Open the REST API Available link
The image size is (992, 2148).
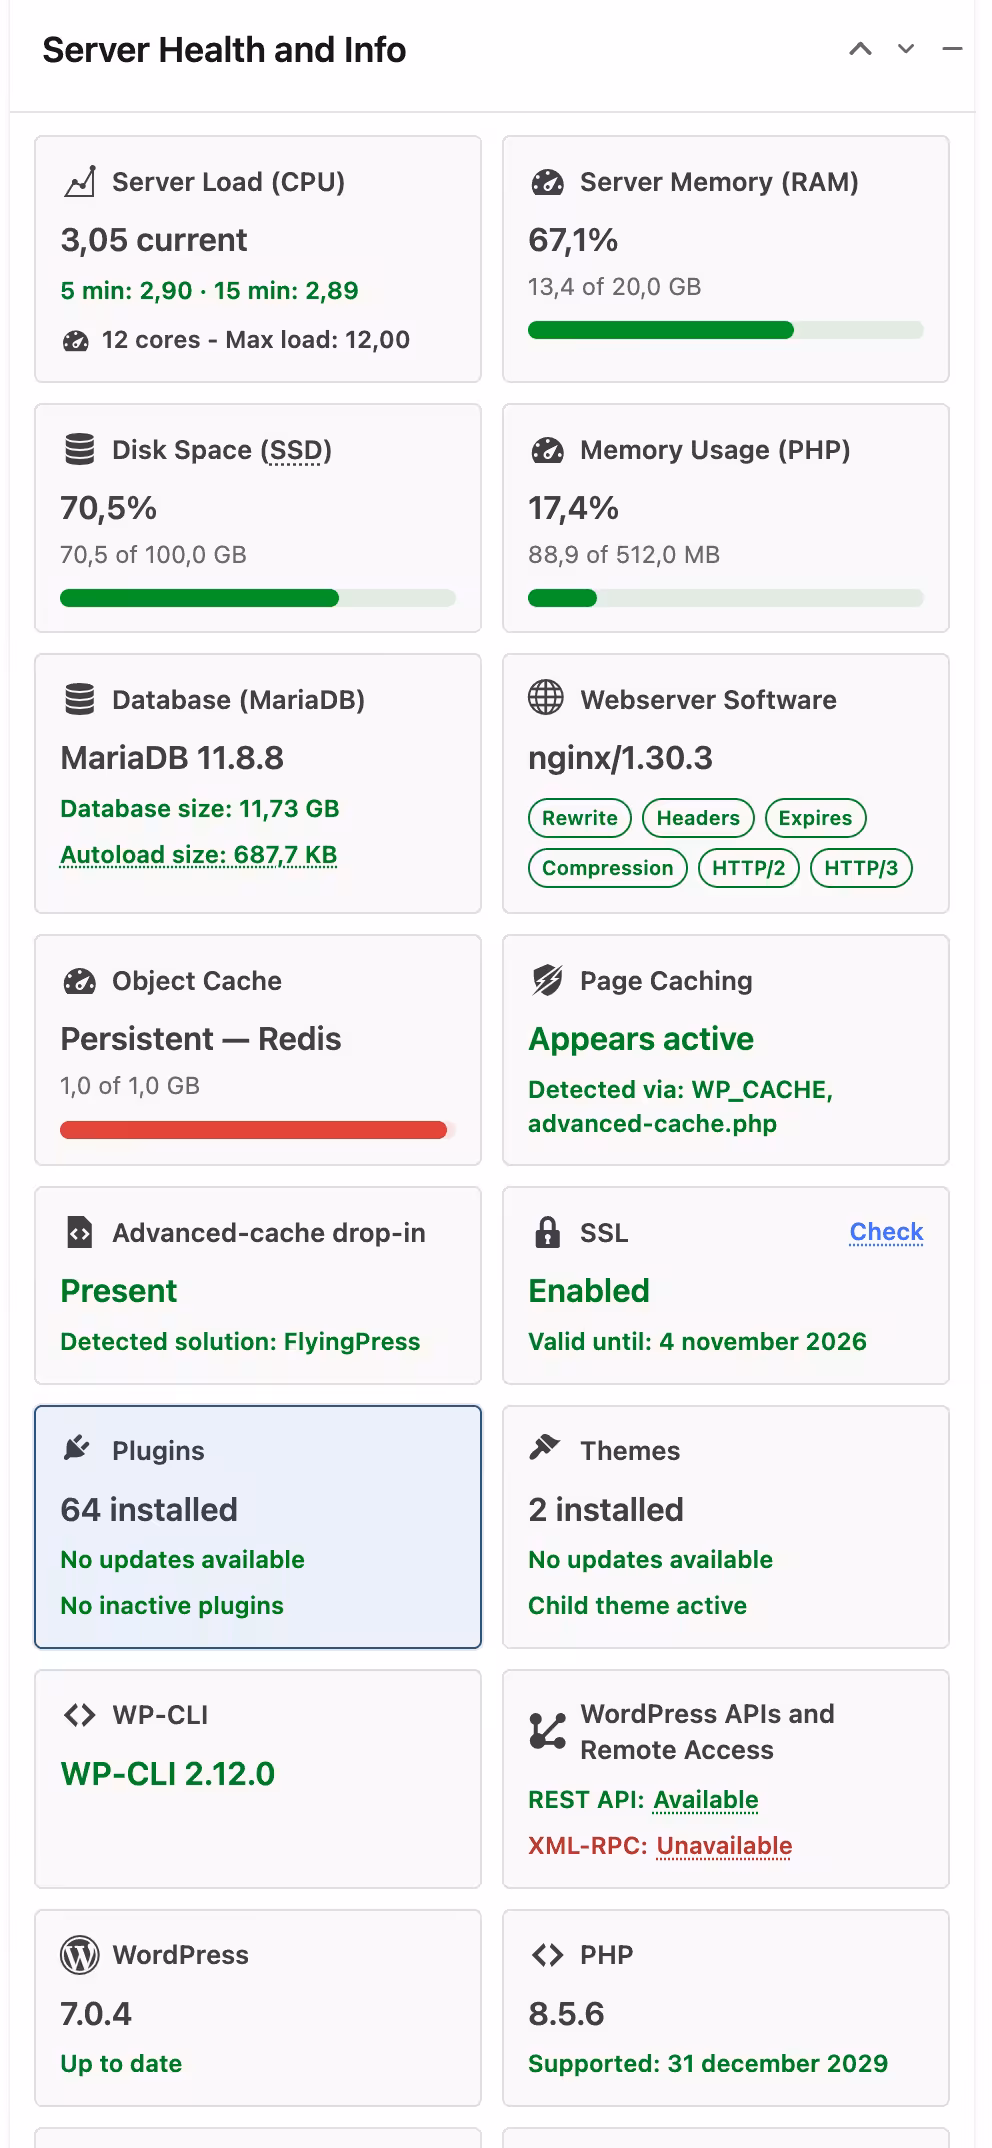[x=706, y=1800]
